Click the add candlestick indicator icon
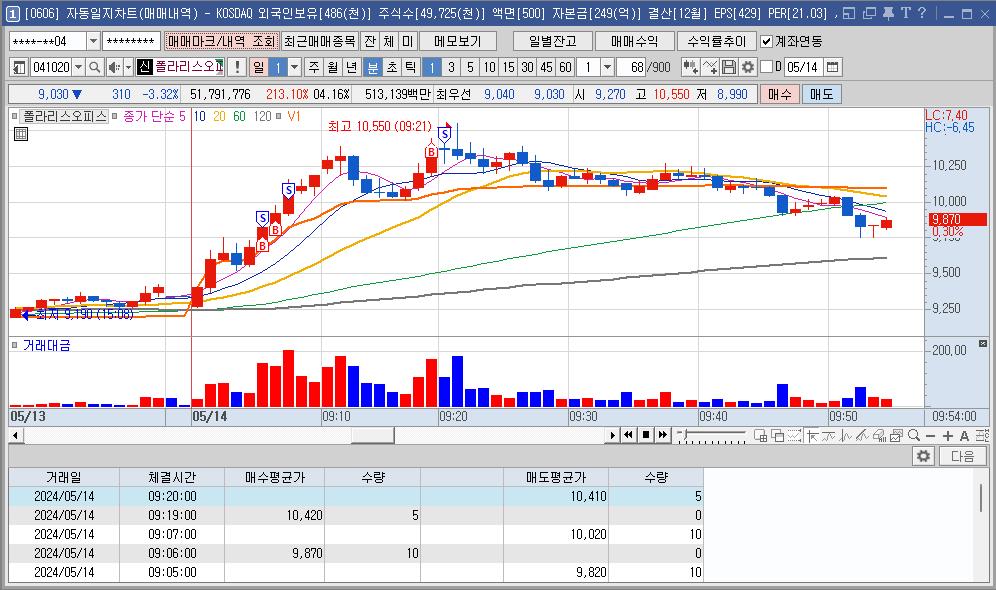996x590 pixels. click(690, 67)
